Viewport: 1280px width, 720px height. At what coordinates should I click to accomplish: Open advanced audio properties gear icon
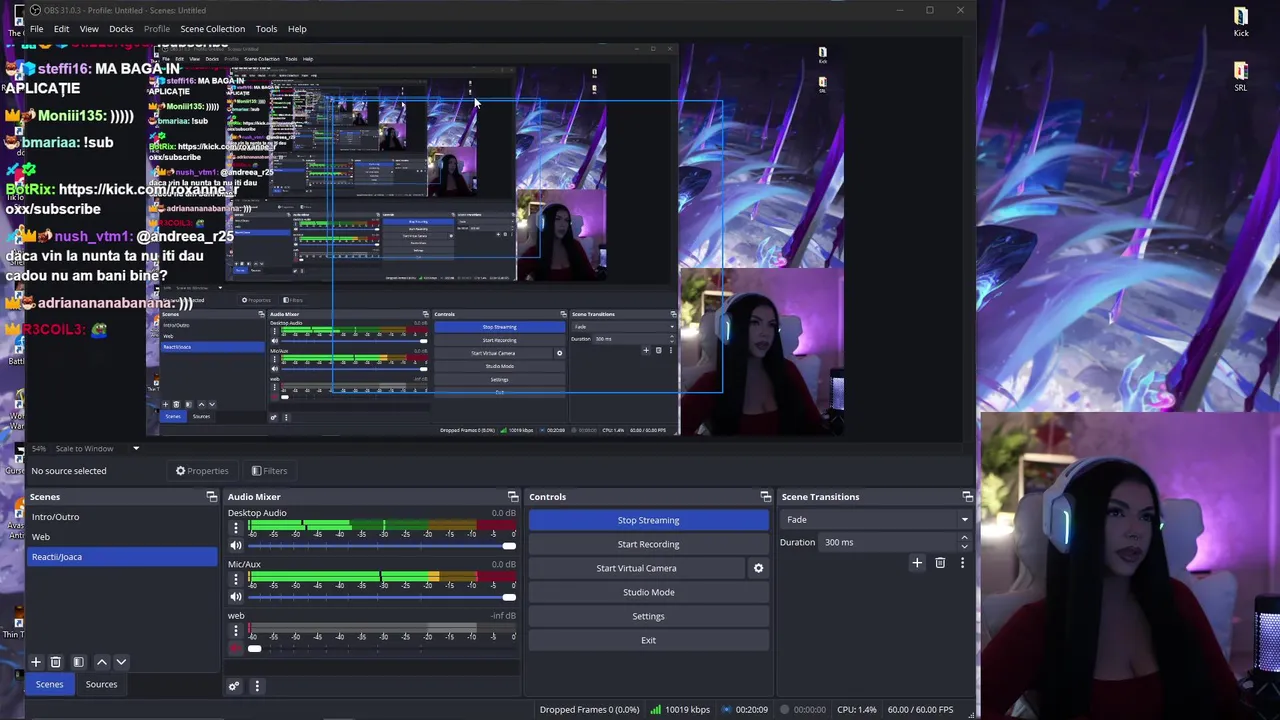pos(234,686)
